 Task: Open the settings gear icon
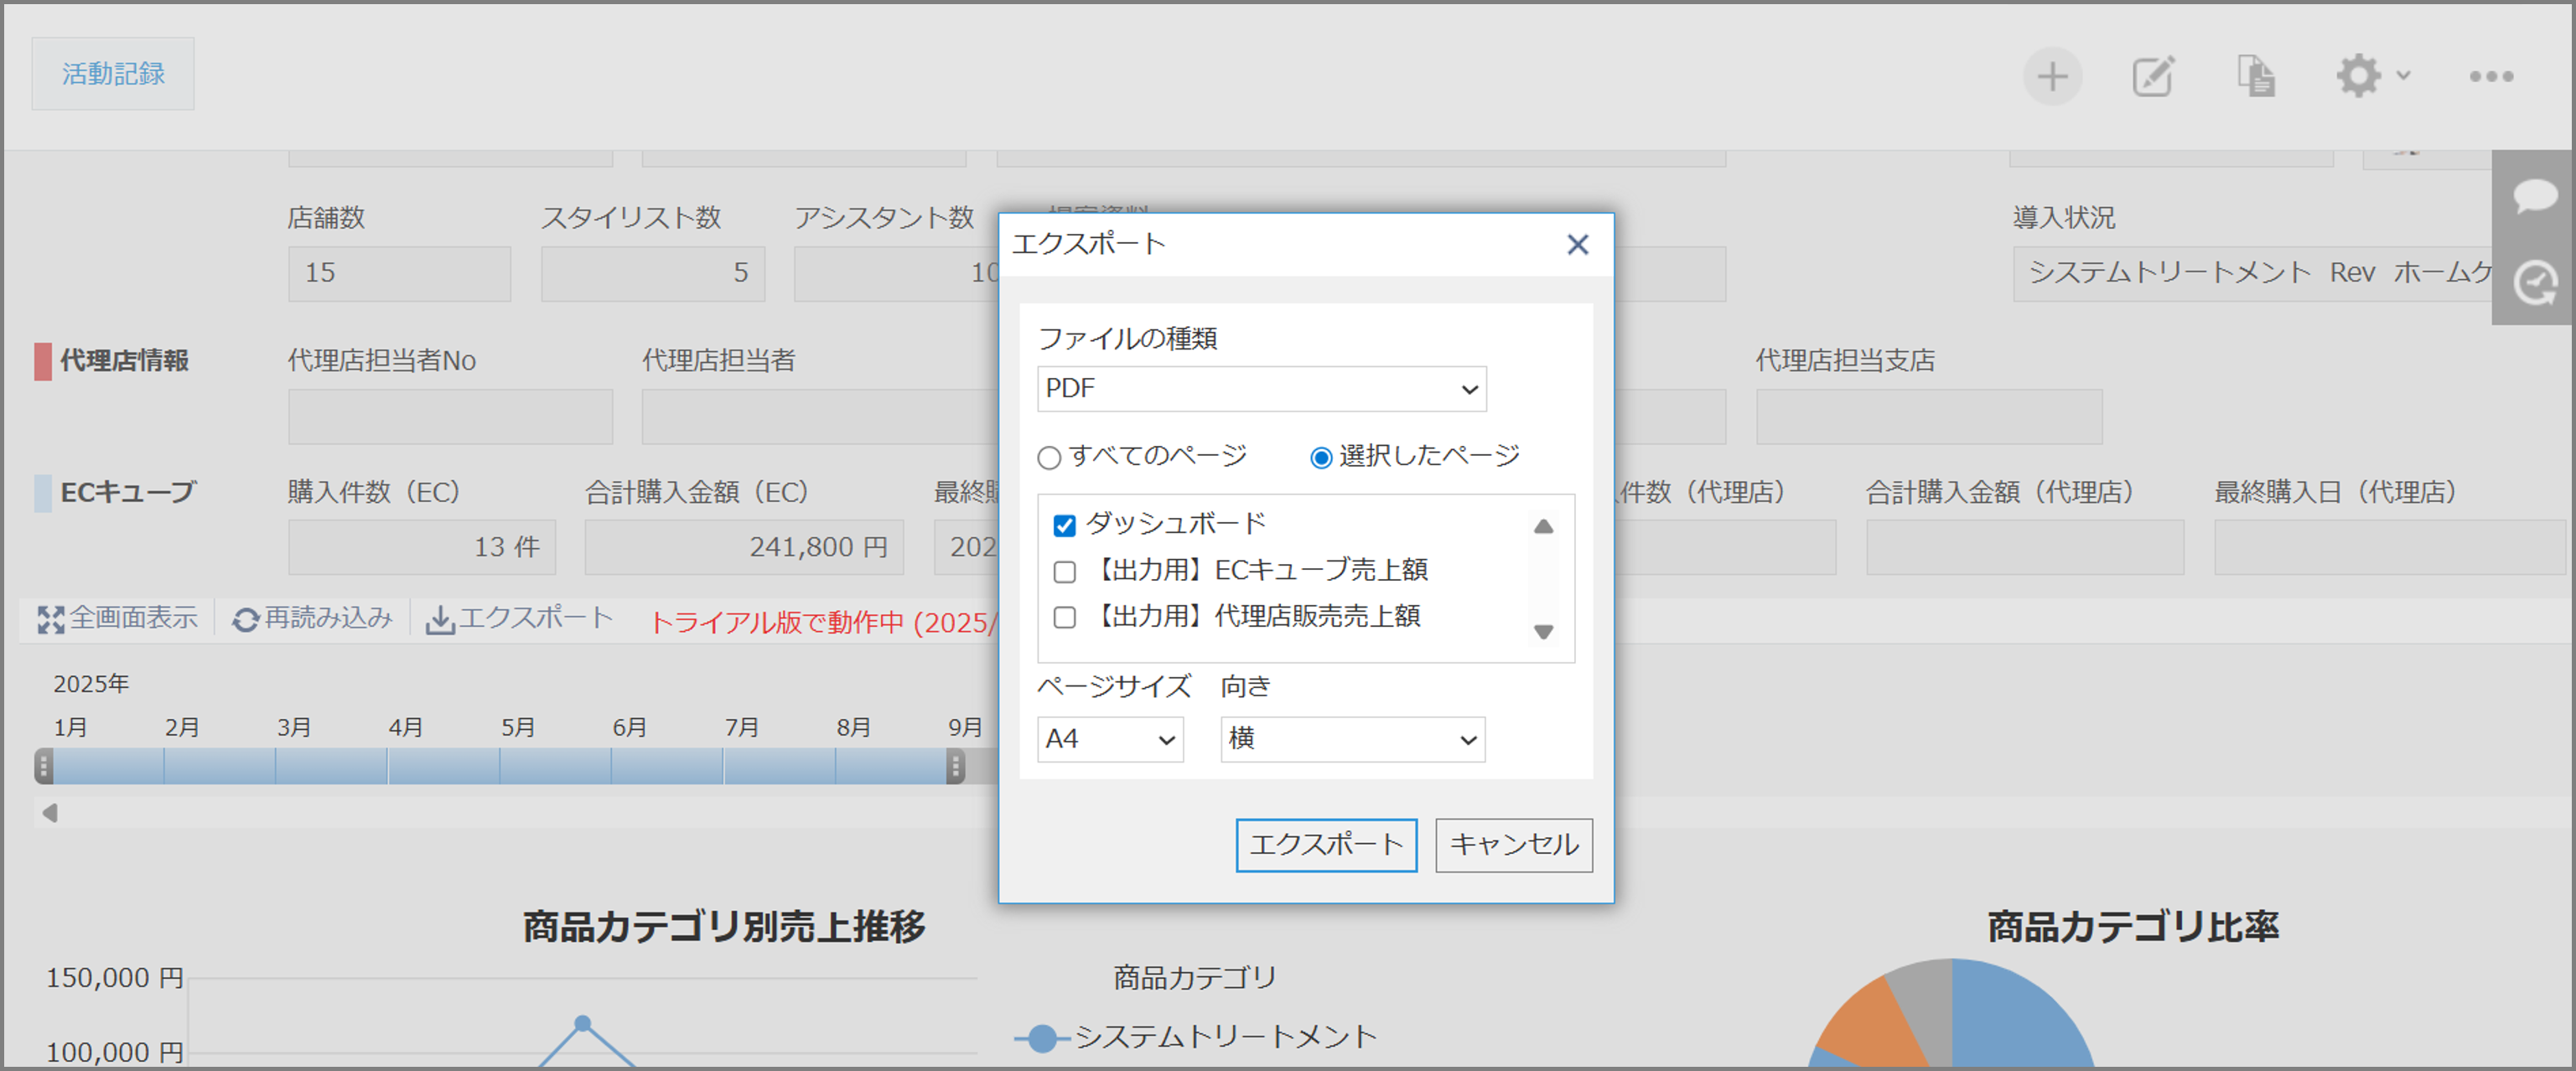2358,75
